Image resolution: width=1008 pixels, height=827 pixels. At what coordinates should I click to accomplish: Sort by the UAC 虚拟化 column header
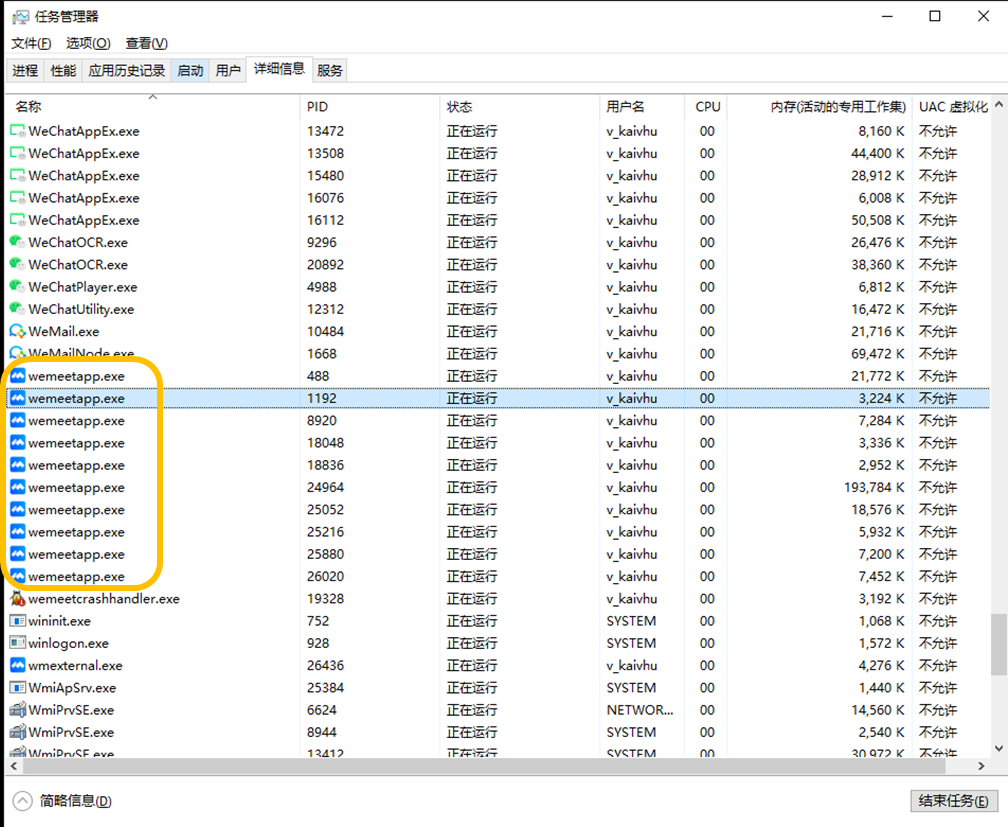(x=952, y=107)
